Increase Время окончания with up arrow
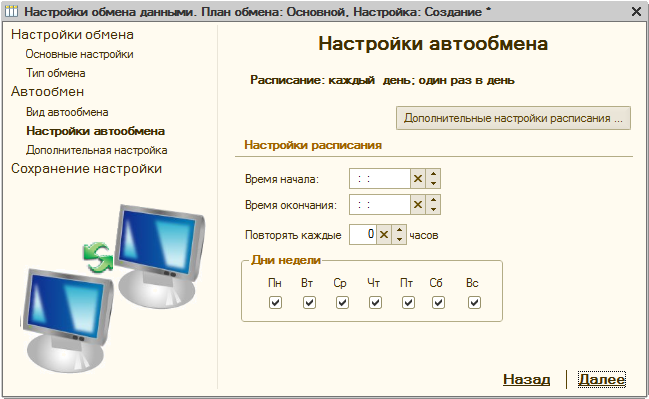The image size is (649, 399). click(433, 200)
